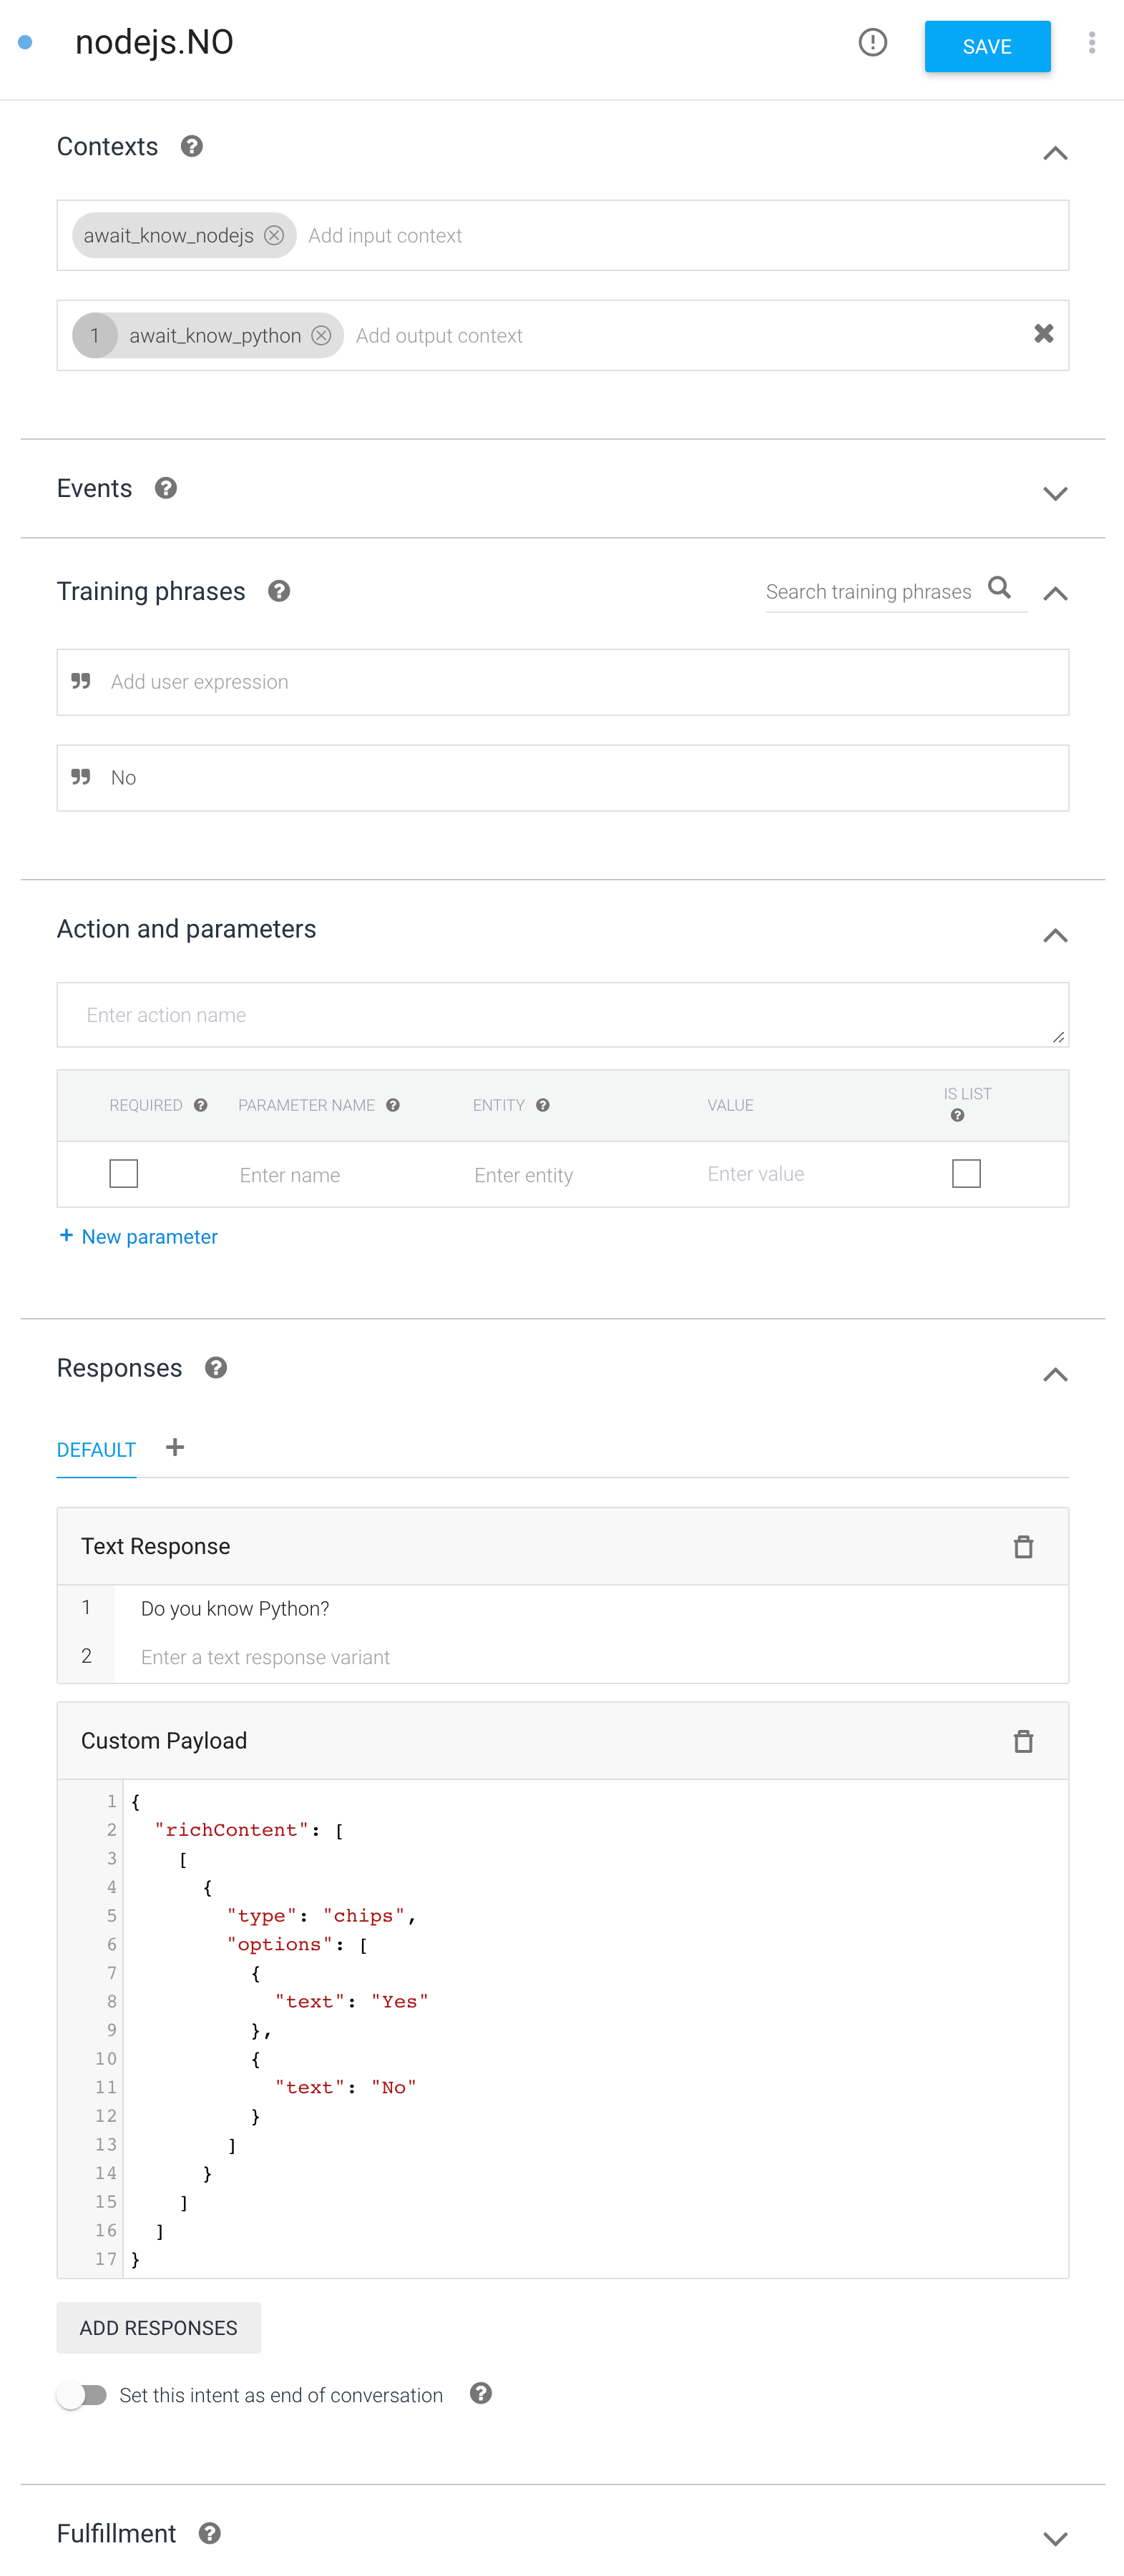The height and width of the screenshot is (2576, 1124).
Task: Expand the Fulfillment section
Action: 1055,2538
